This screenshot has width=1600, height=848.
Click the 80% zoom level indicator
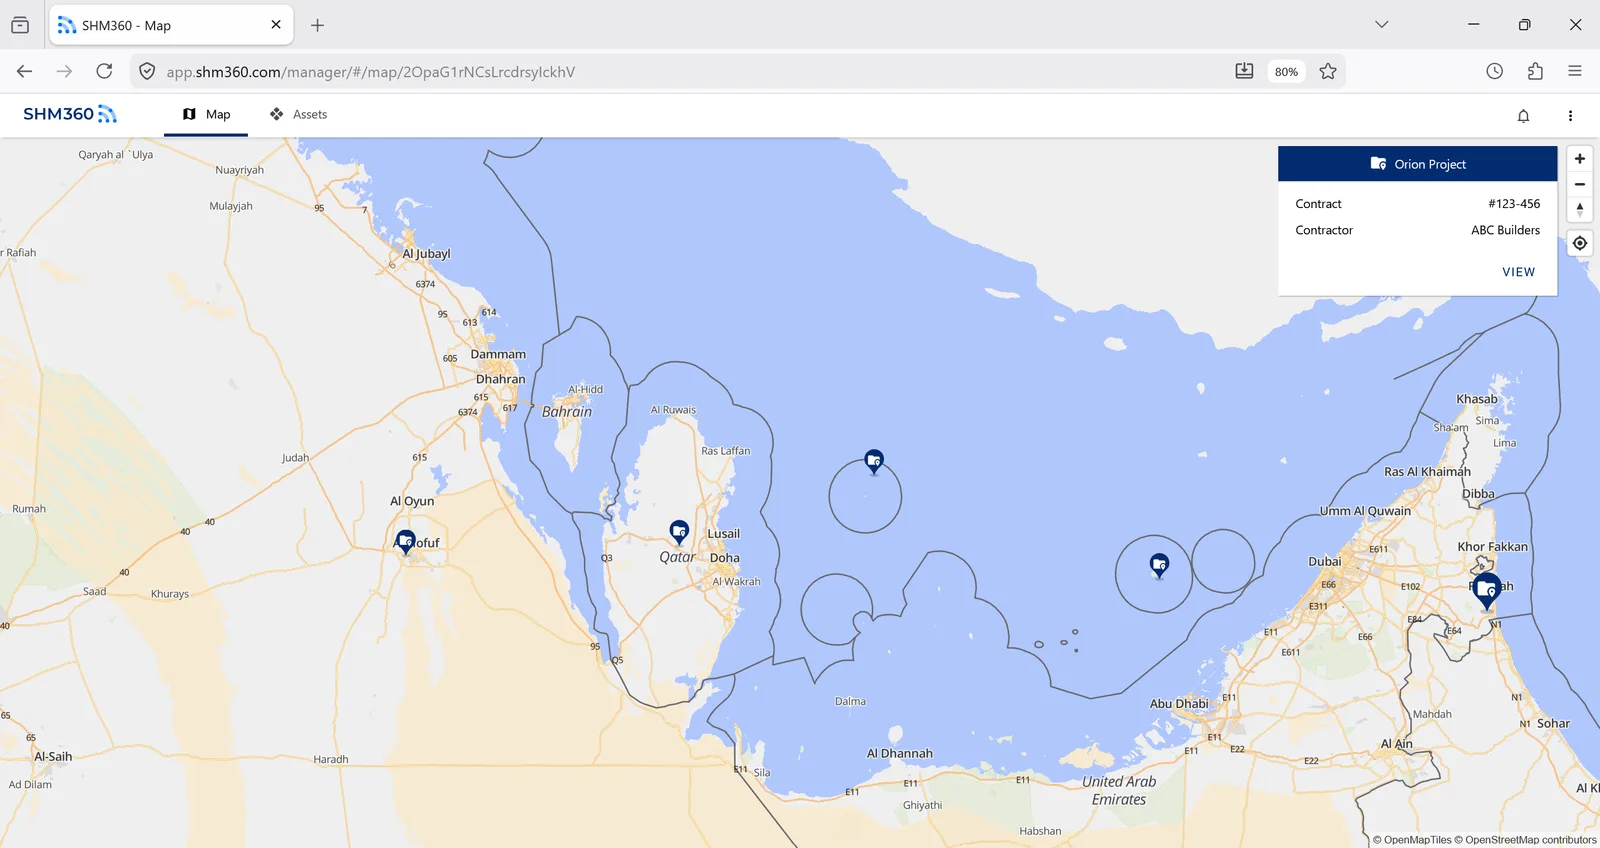tap(1286, 72)
